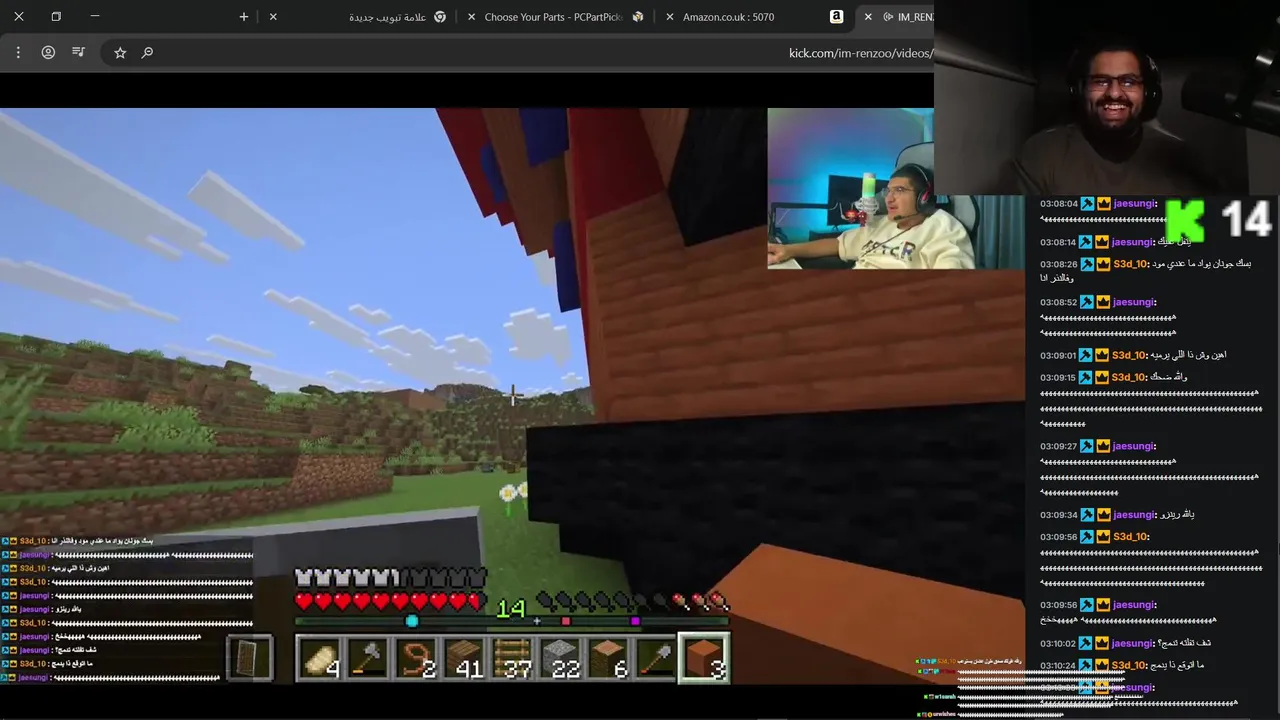Select the bread slot in the hotbar
Viewport: 1280px width, 720px height.
(320, 658)
